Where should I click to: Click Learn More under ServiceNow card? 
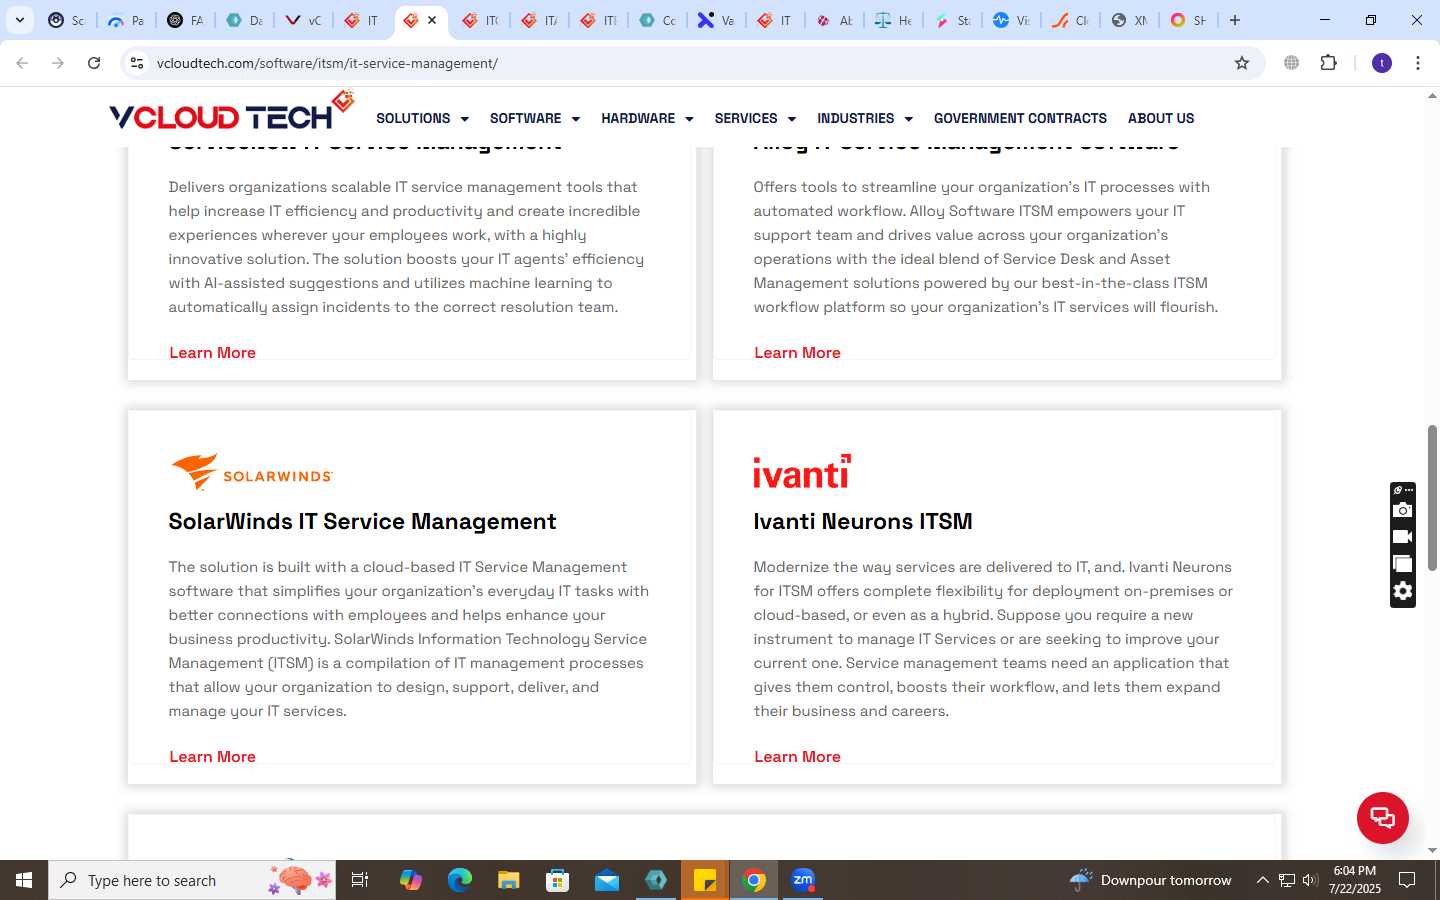[212, 352]
